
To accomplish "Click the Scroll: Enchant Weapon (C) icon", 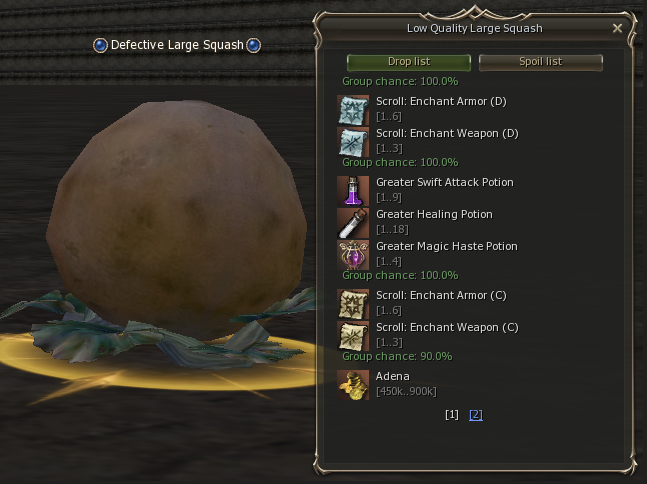I will coord(353,336).
